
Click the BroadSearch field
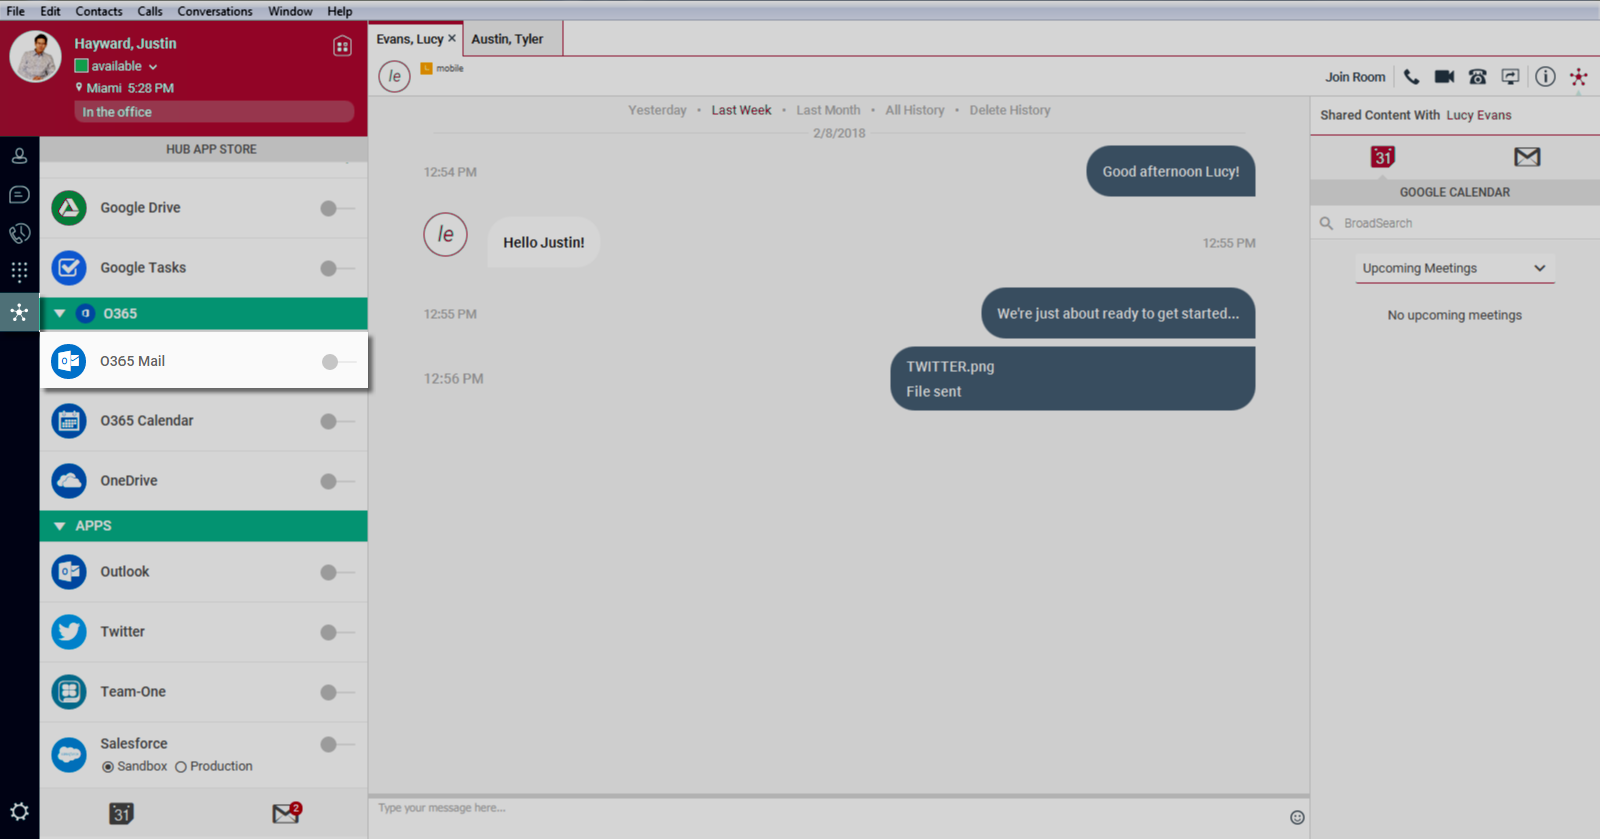[1455, 223]
